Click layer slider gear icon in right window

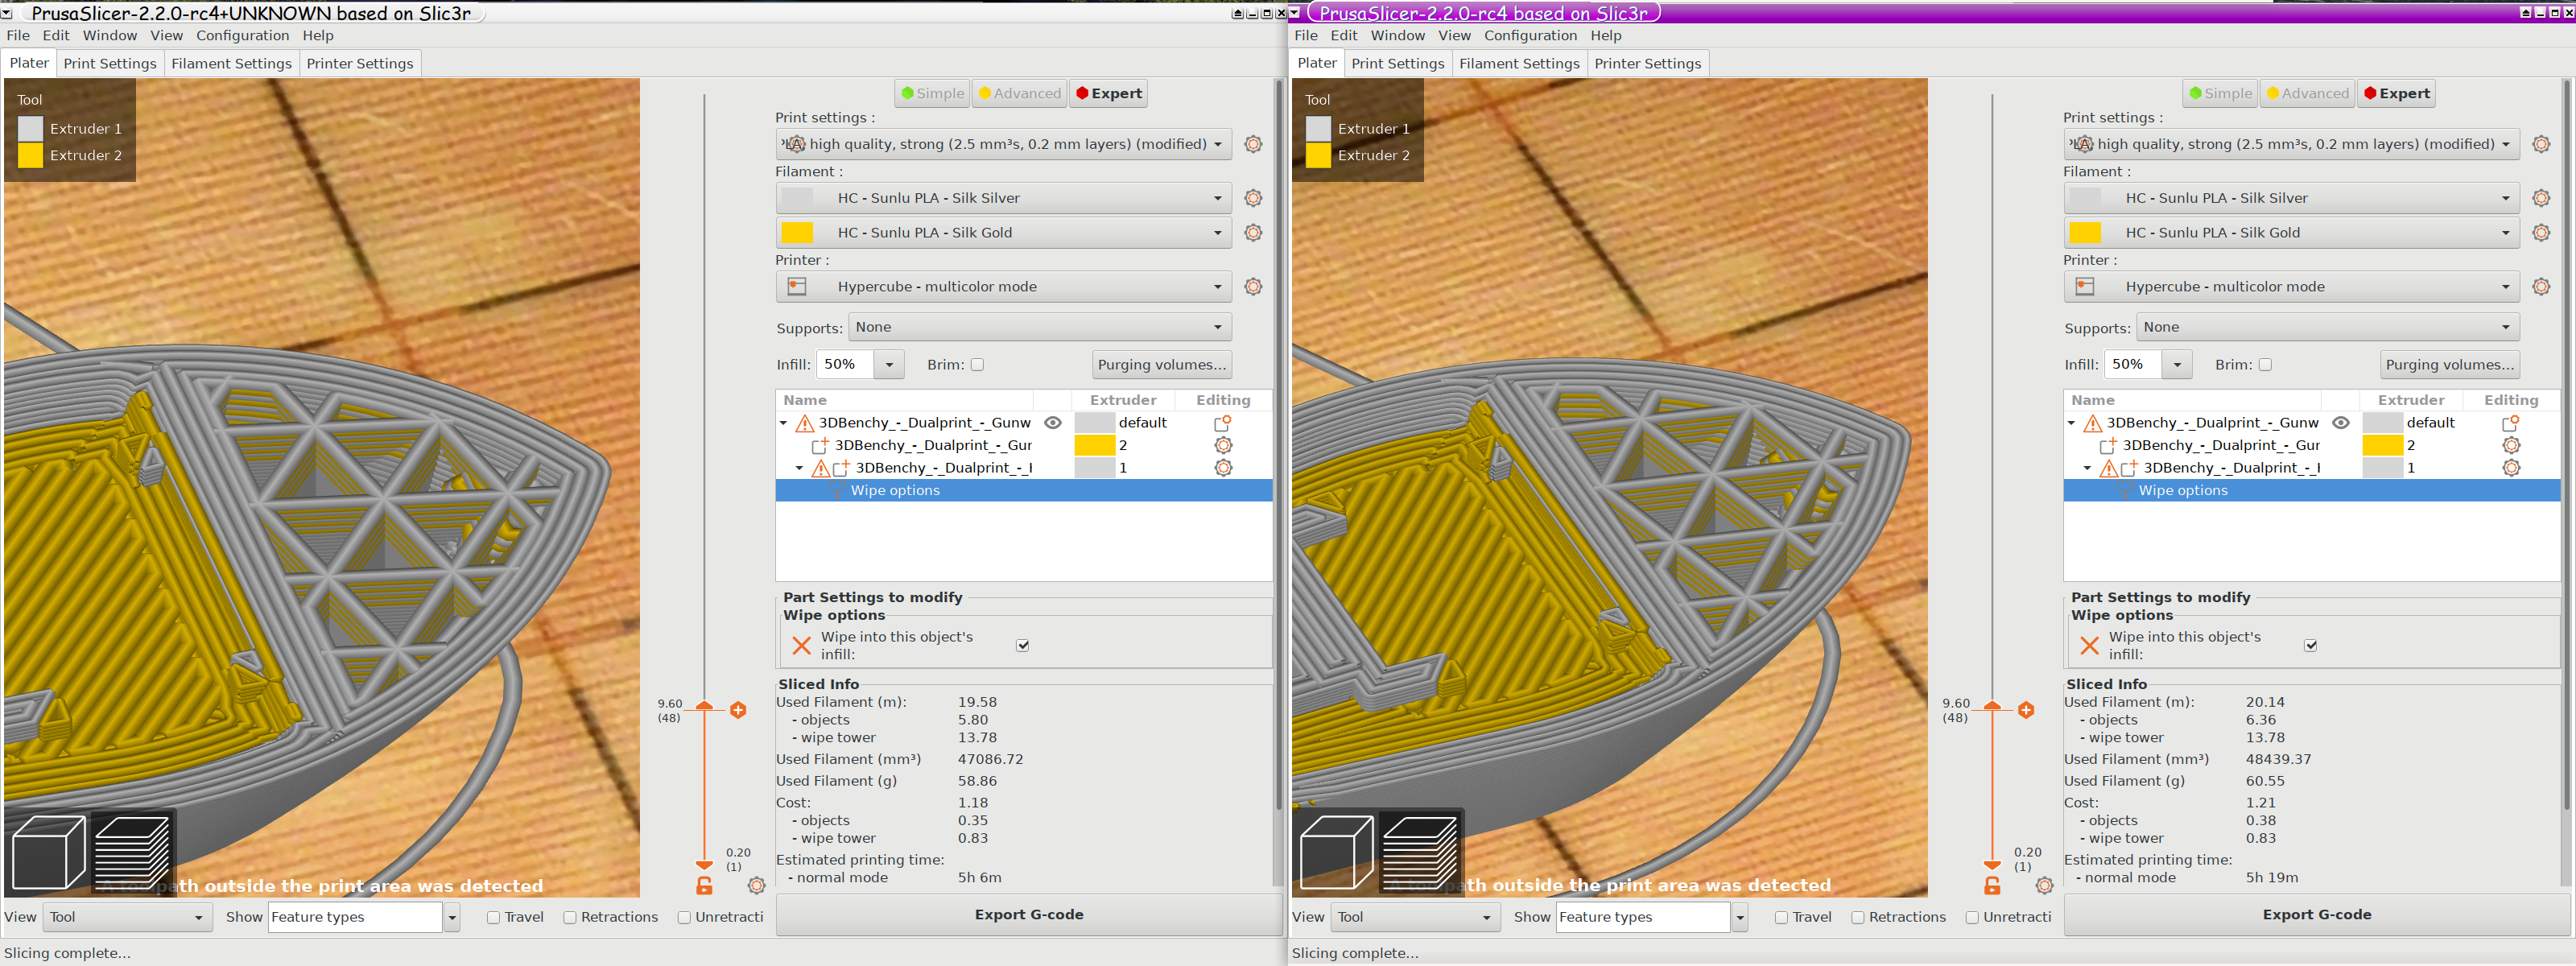(x=2045, y=885)
